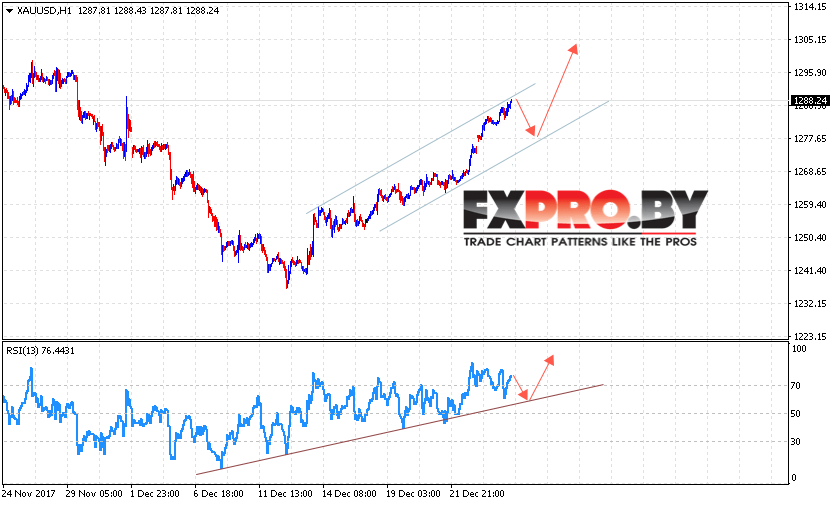Select the 1241.40 price axis label
The height and width of the screenshot is (505, 831).
coord(810,270)
